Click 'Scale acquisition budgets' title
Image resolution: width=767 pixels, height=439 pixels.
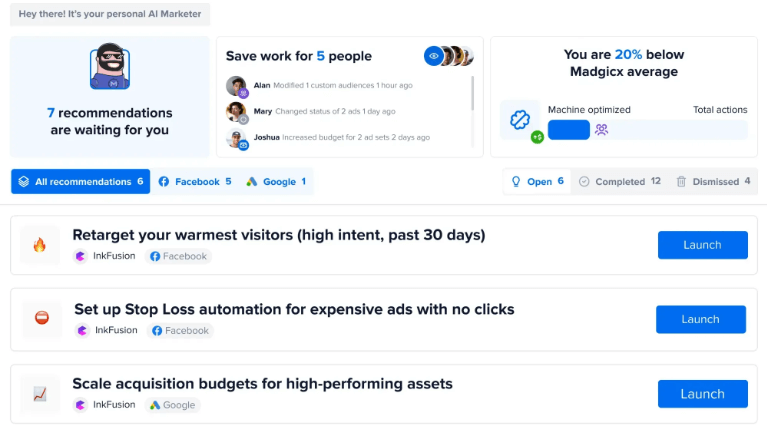tap(262, 384)
